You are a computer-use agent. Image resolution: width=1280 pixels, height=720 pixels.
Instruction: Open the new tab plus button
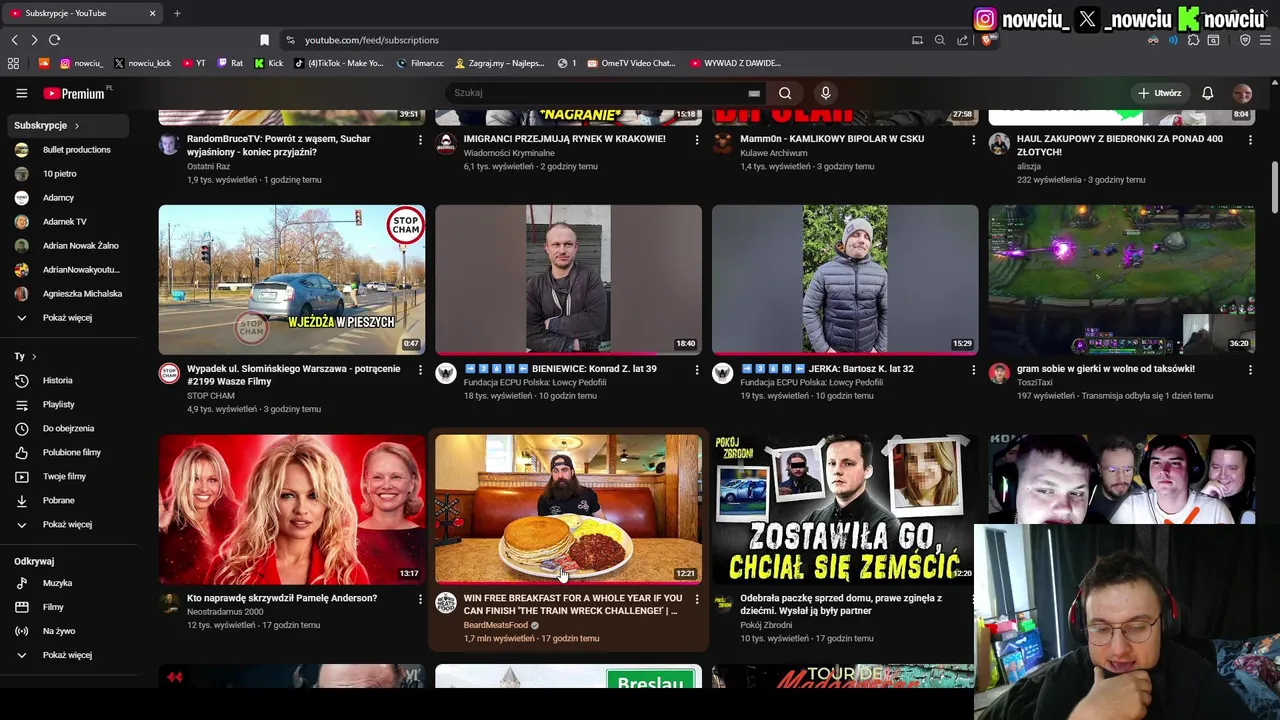coord(177,13)
